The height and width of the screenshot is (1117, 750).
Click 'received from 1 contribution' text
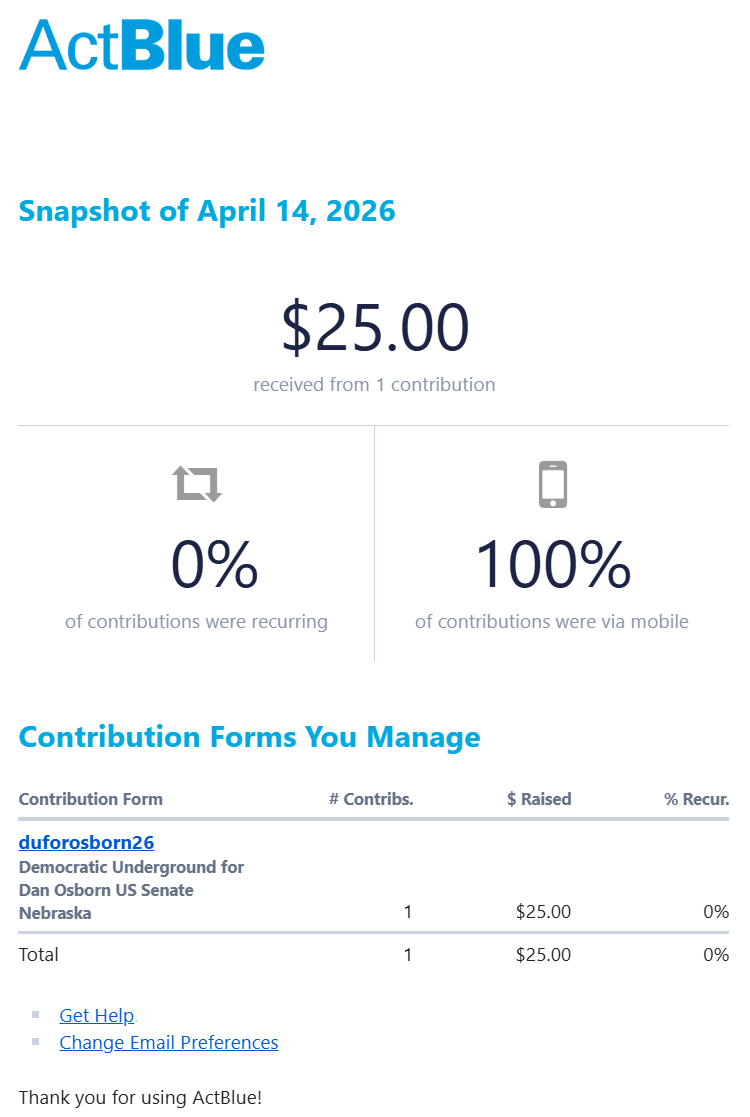pos(375,385)
